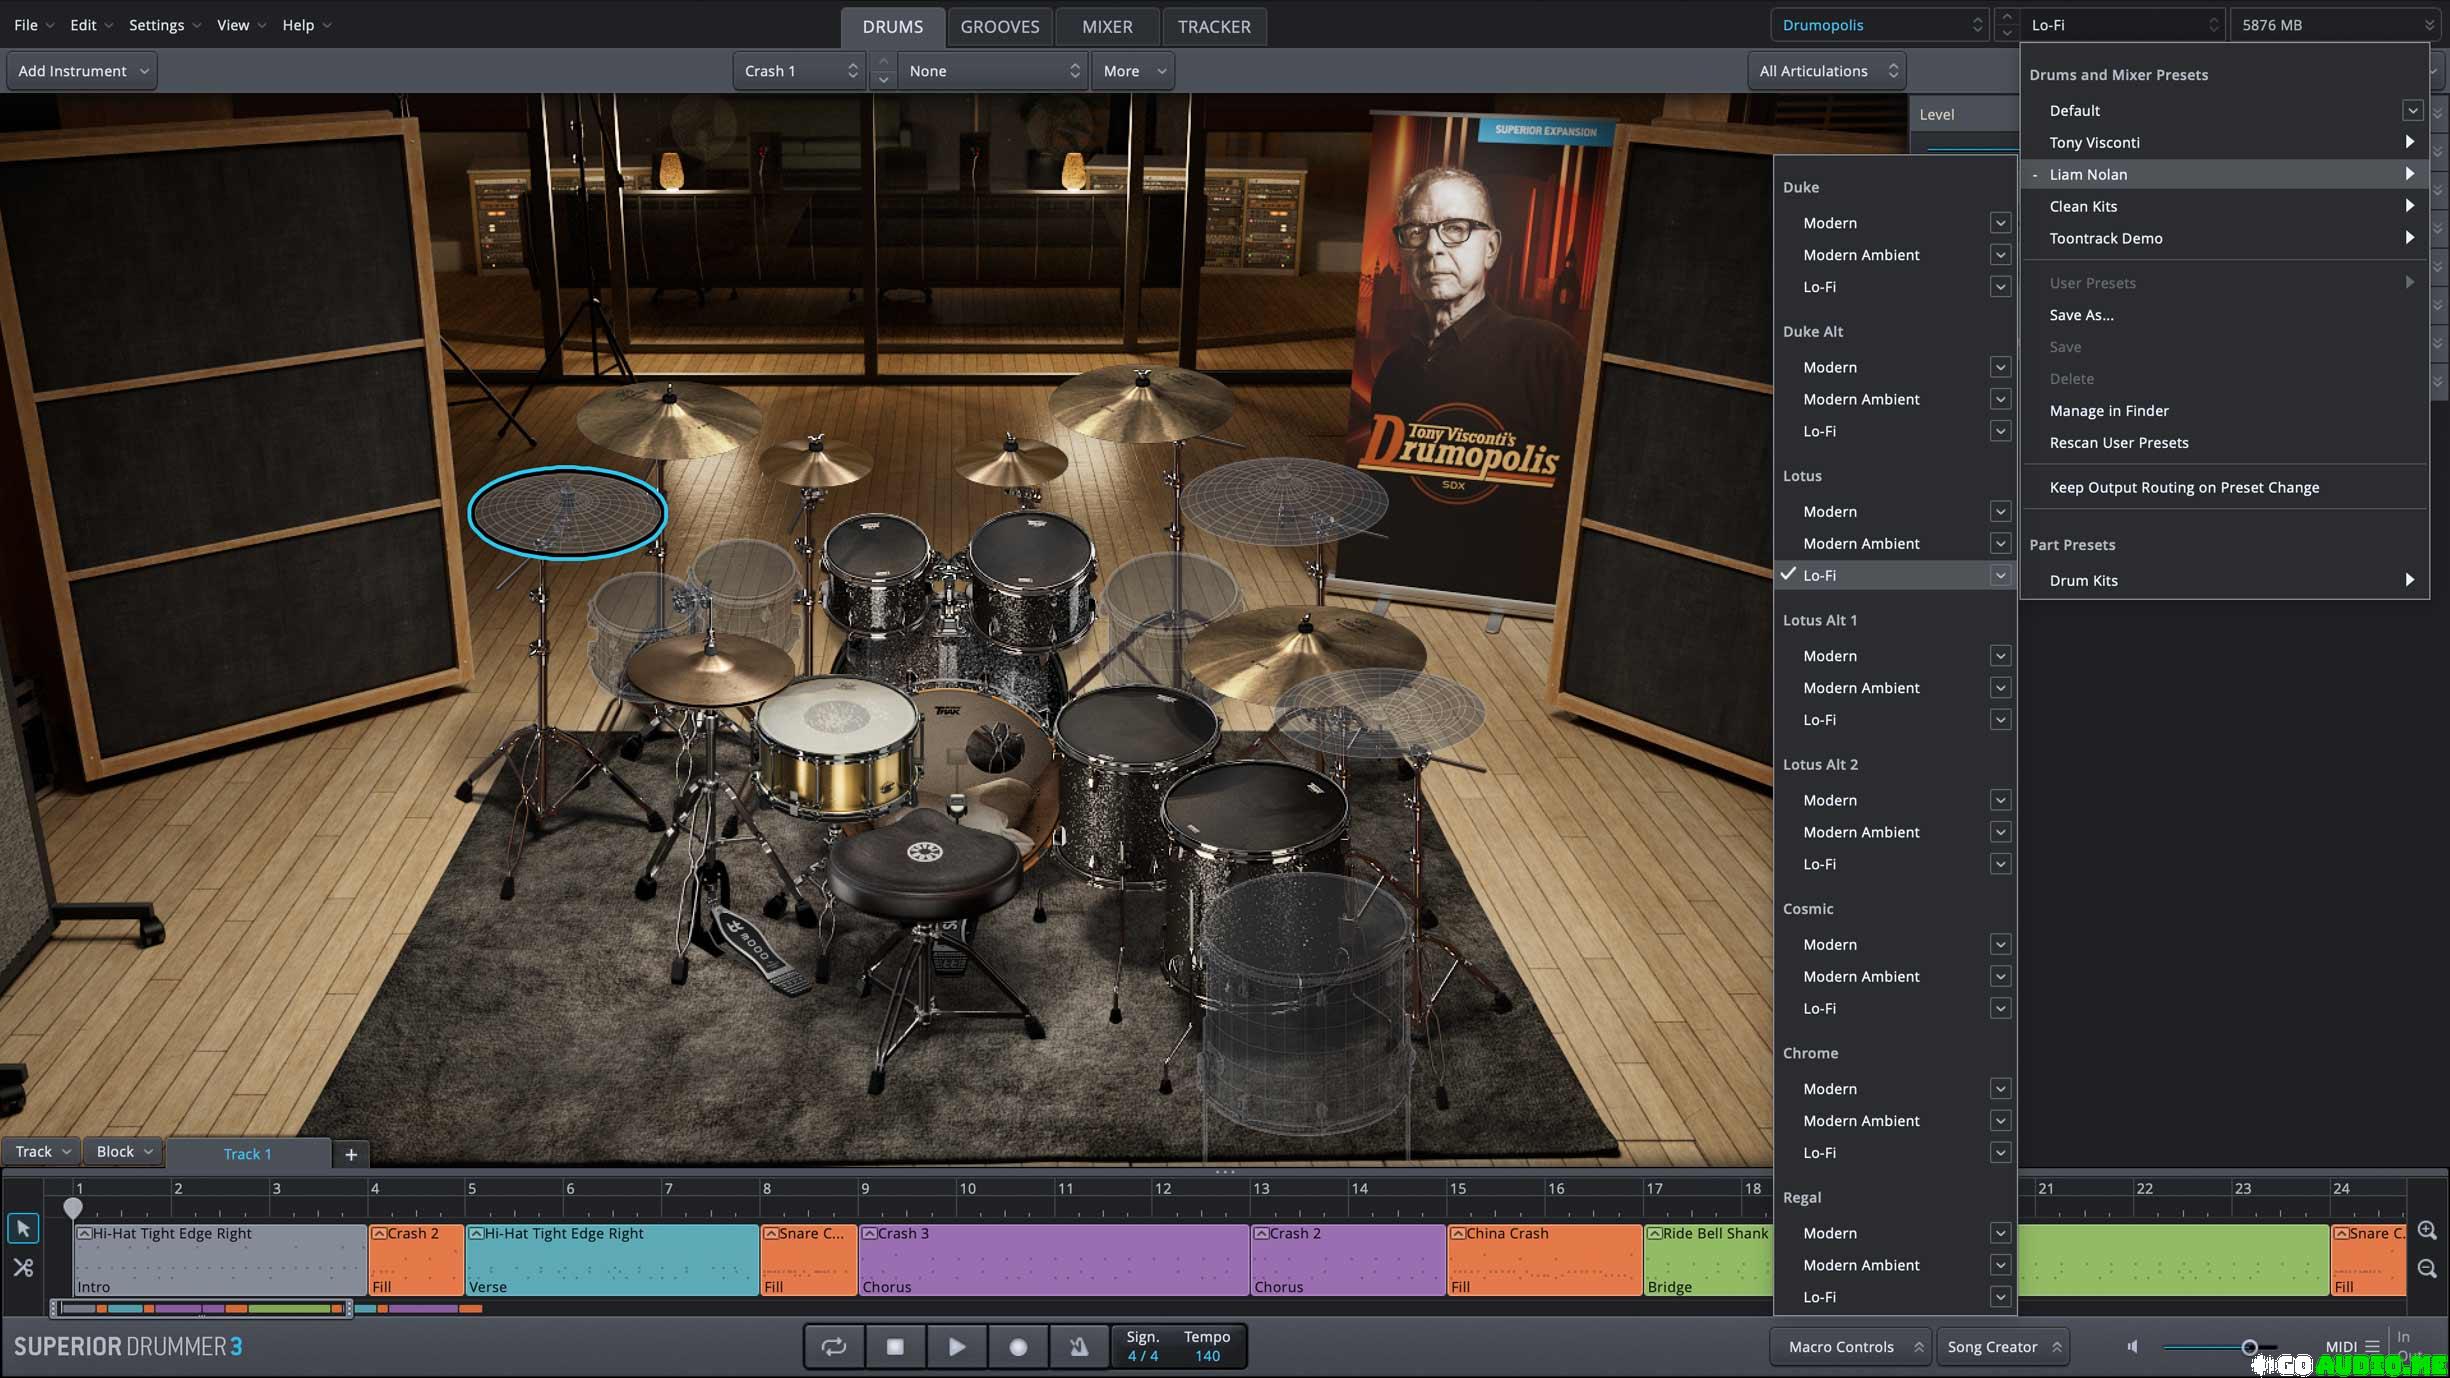Image resolution: width=2450 pixels, height=1378 pixels.
Task: Add a new track with plus button
Action: click(351, 1154)
